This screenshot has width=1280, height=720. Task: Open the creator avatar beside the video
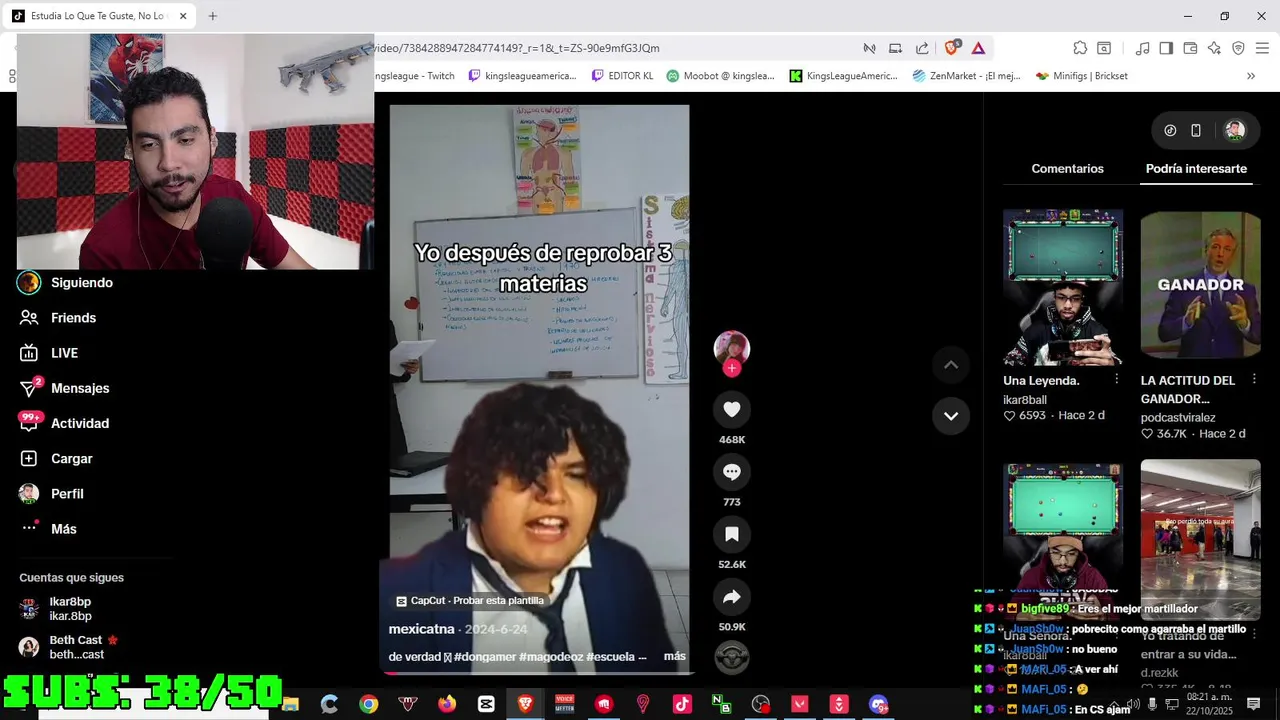(x=732, y=348)
